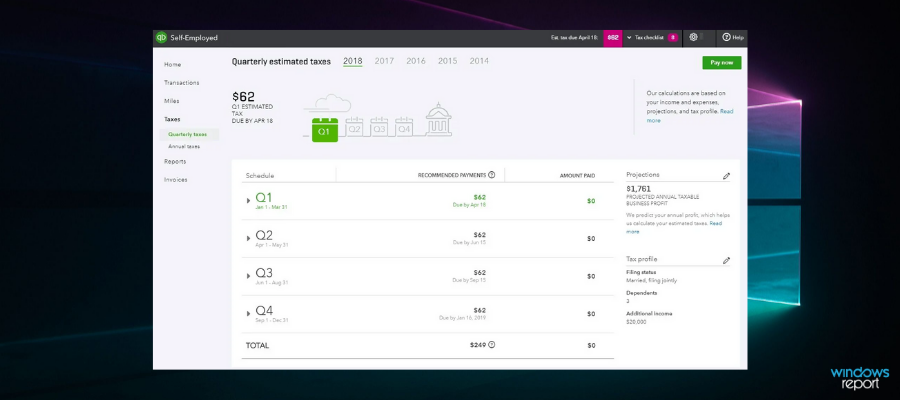Click the 'Est. tax due April 18' label
Screen dimensions: 900x400
[574, 38]
